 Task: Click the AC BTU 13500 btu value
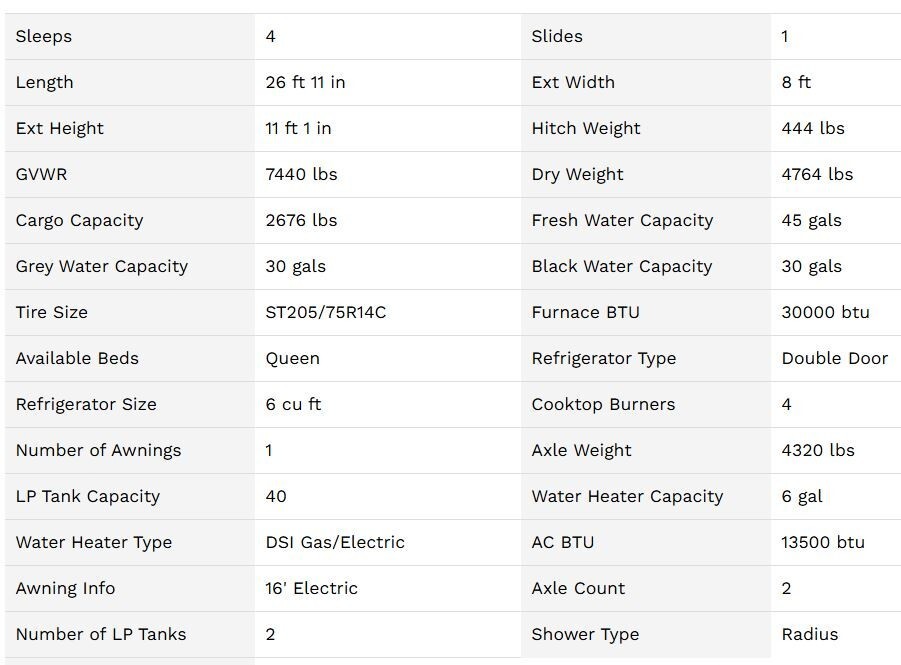pos(823,542)
